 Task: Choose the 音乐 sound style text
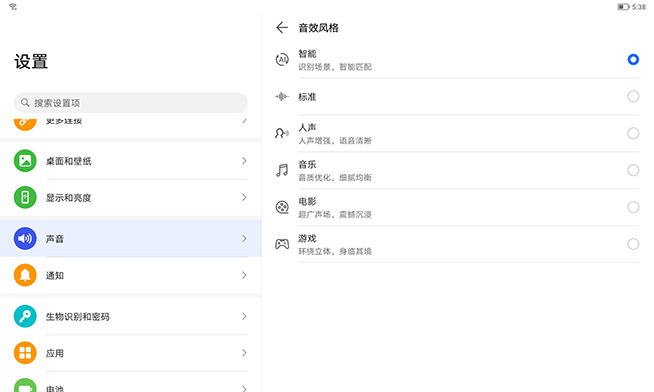(x=307, y=165)
